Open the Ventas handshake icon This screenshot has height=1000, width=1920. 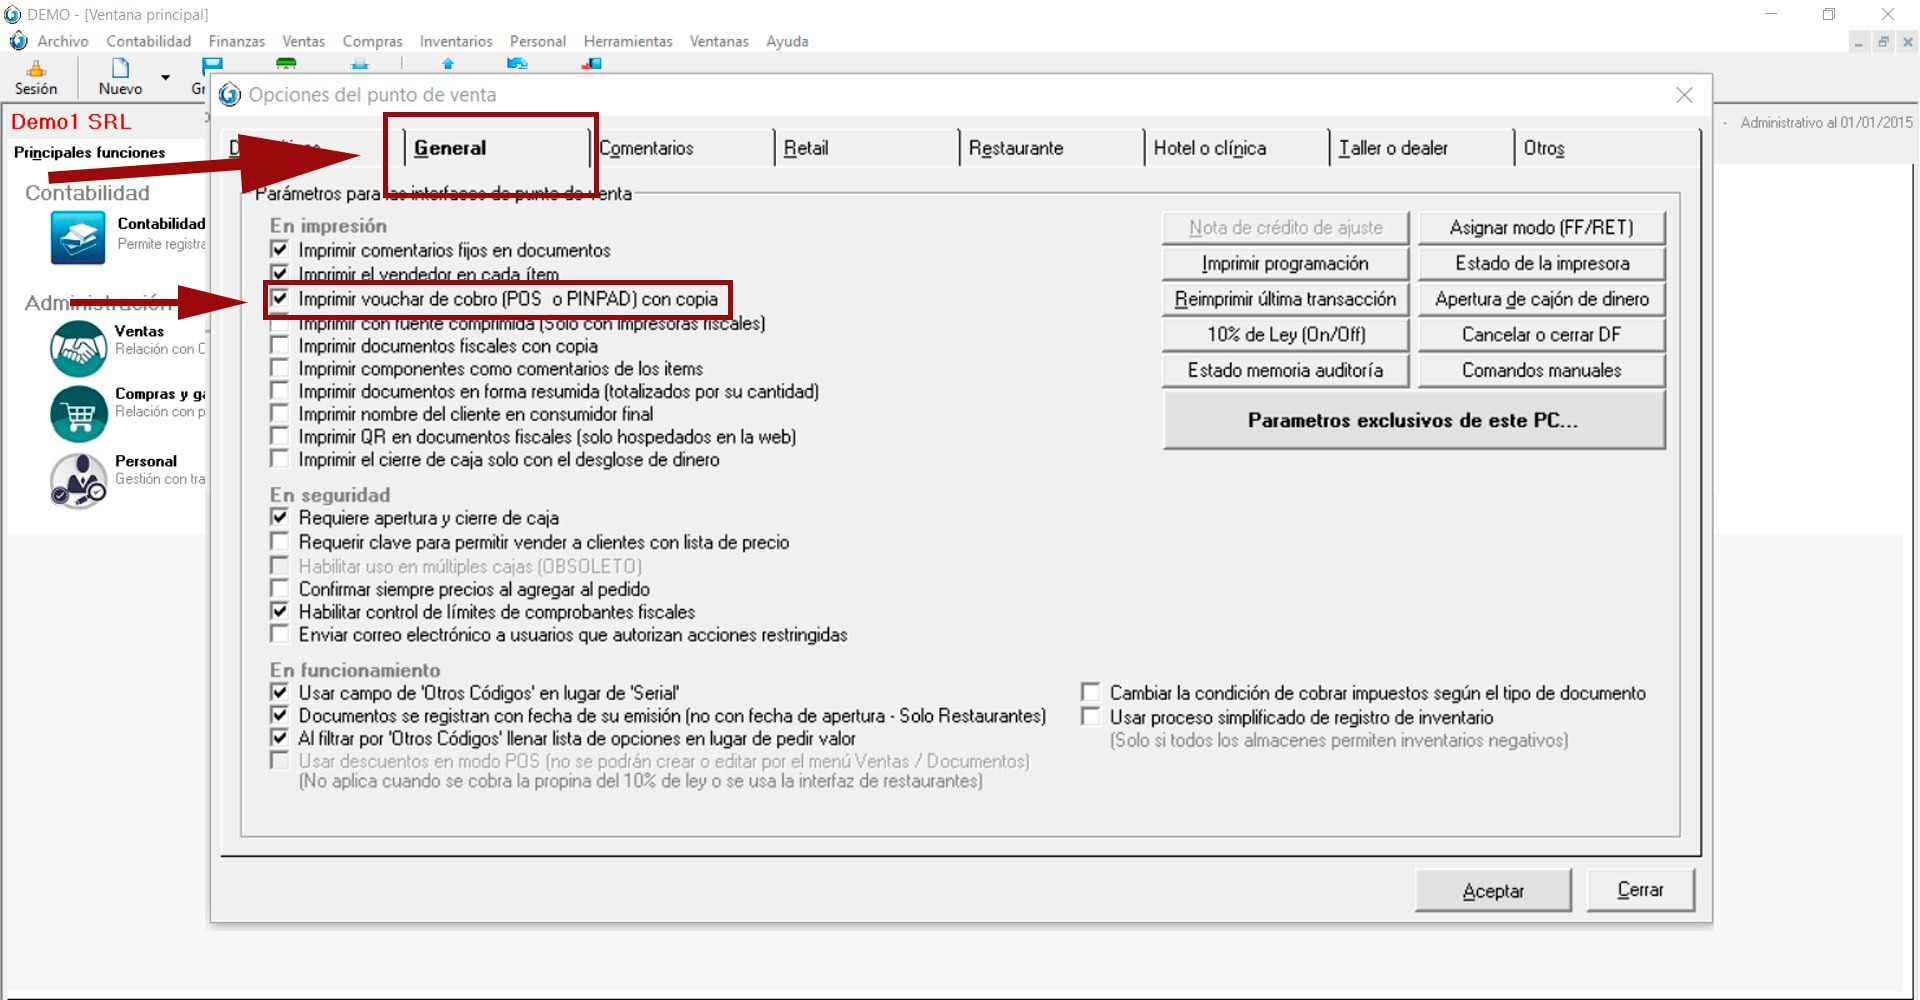coord(78,348)
